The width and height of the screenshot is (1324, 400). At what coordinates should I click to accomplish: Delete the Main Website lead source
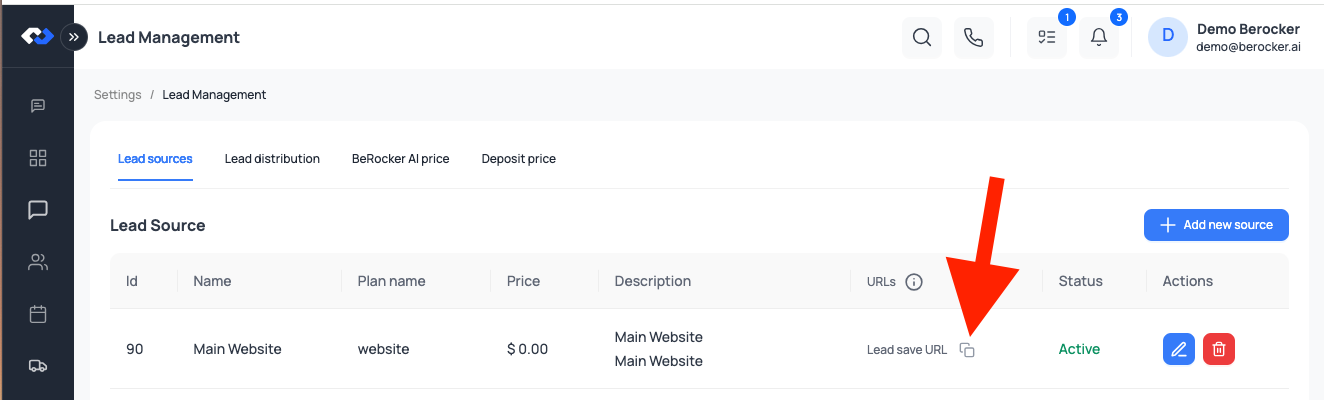tap(1219, 349)
